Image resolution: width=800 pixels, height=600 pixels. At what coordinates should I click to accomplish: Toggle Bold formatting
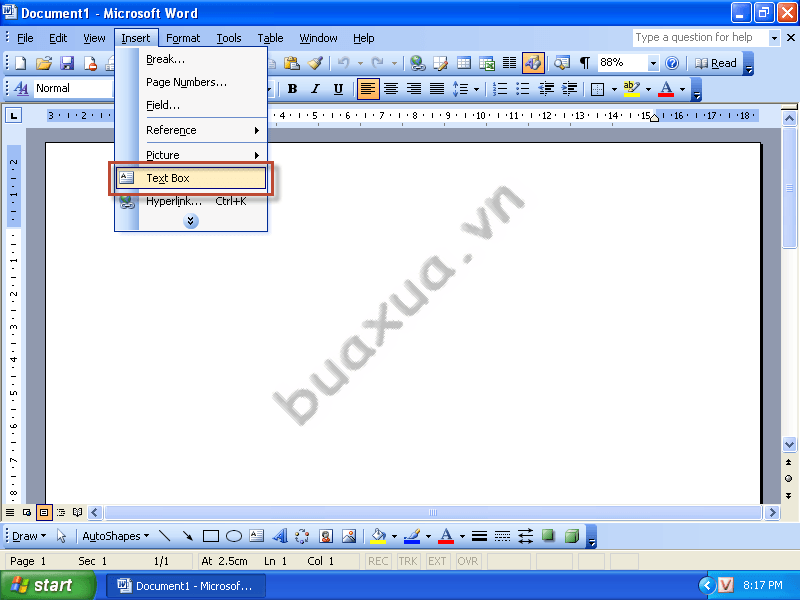pos(292,89)
